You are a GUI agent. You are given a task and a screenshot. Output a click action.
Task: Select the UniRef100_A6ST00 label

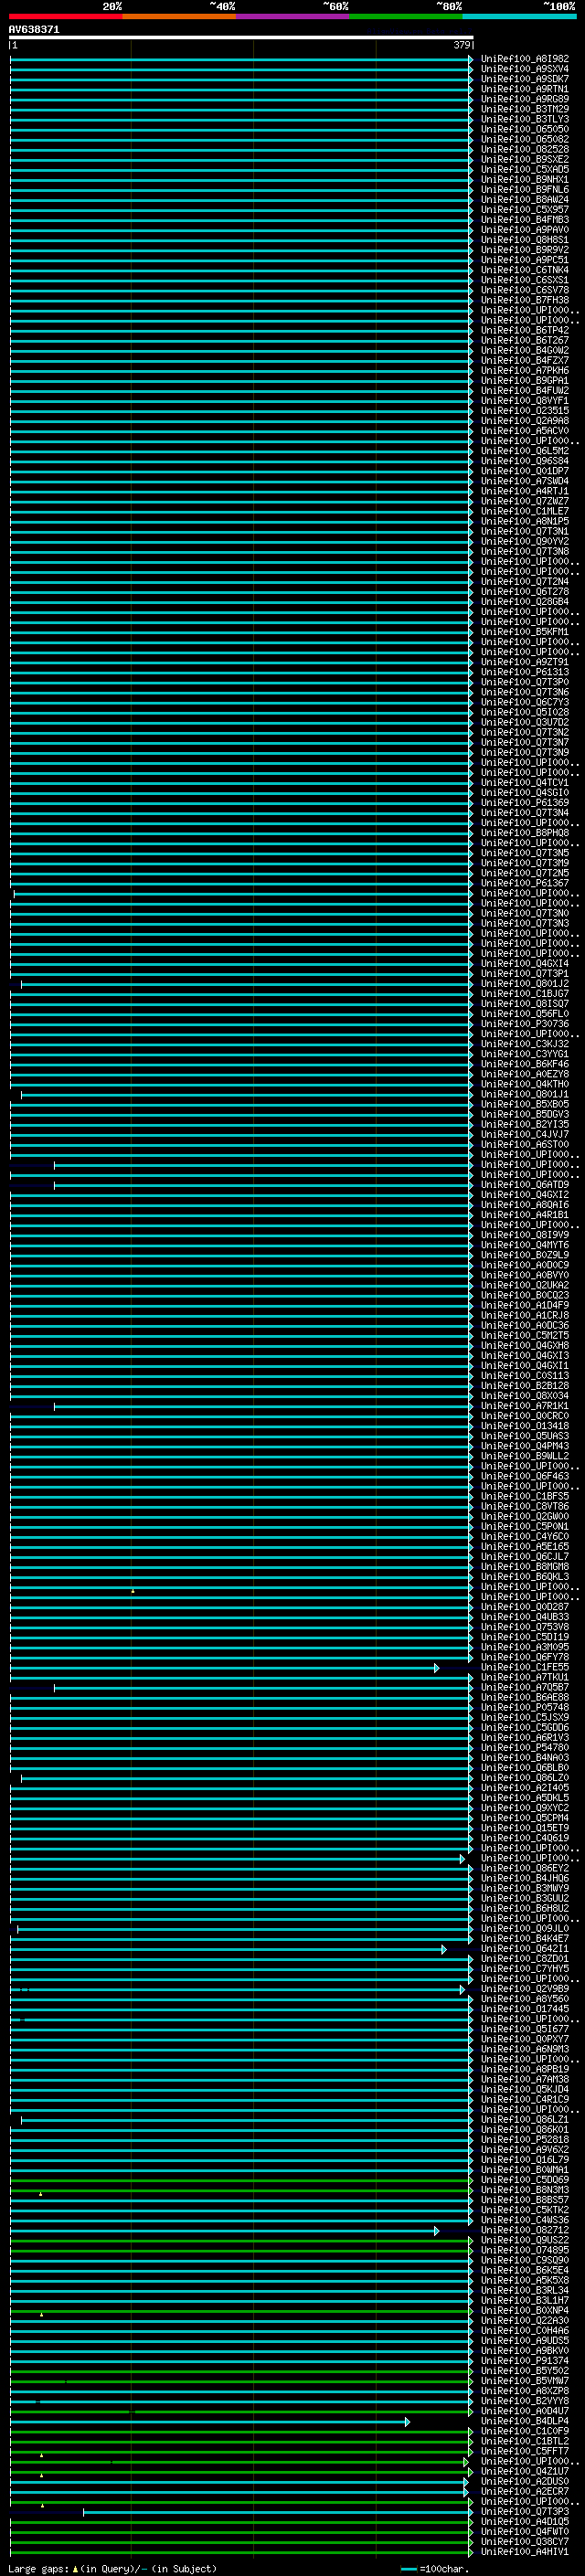524,1144
